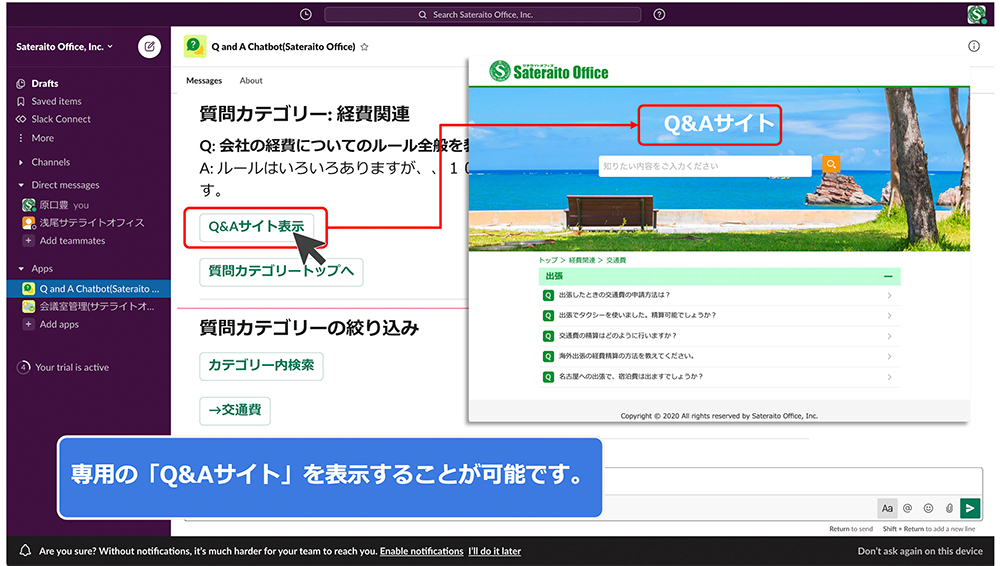The image size is (1000, 566).
Task: Expand the Channels section
Action: tap(21, 162)
